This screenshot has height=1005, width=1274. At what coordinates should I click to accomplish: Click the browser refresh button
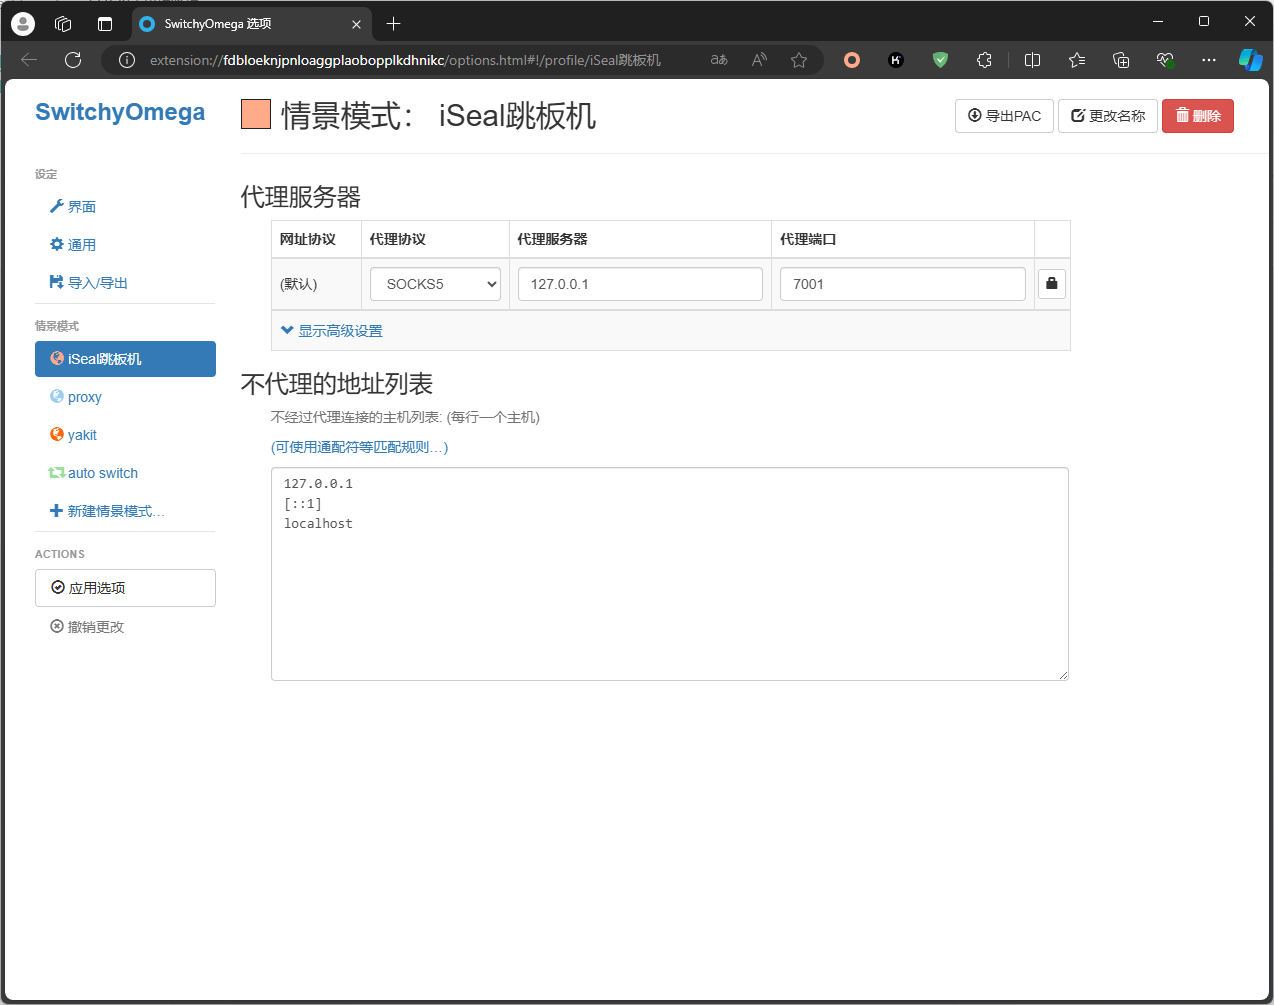(x=73, y=60)
